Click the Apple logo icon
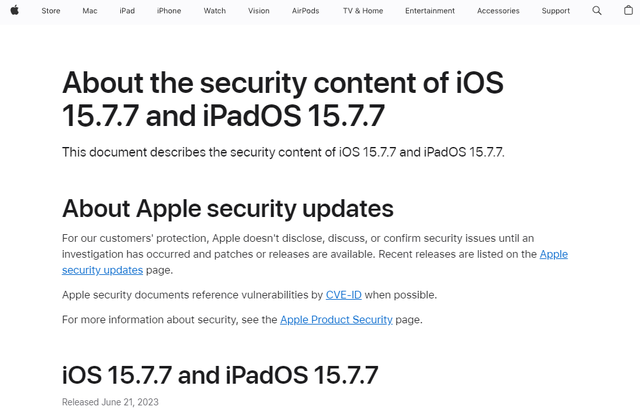 pos(15,11)
